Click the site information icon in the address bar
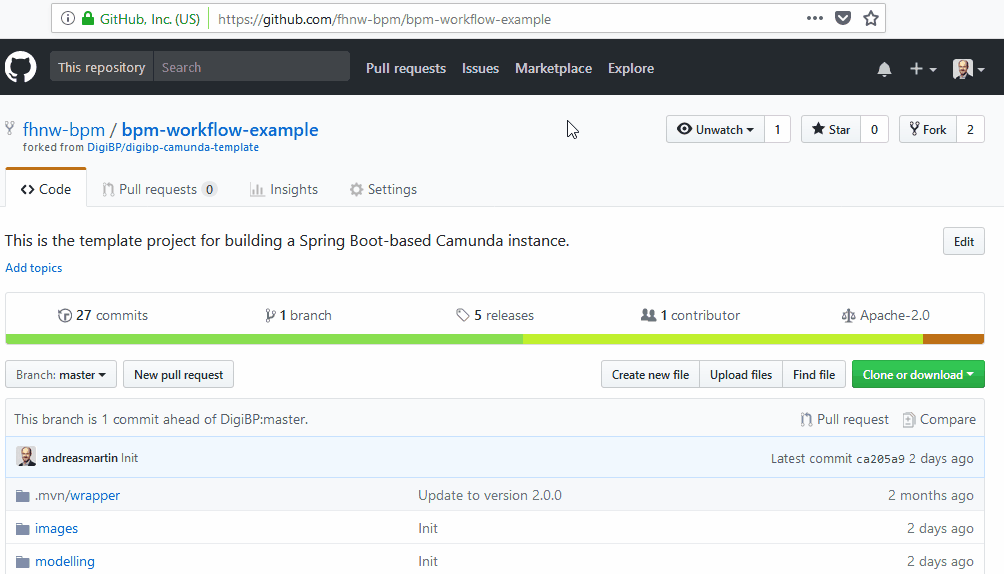This screenshot has height=574, width=1004. coord(68,19)
